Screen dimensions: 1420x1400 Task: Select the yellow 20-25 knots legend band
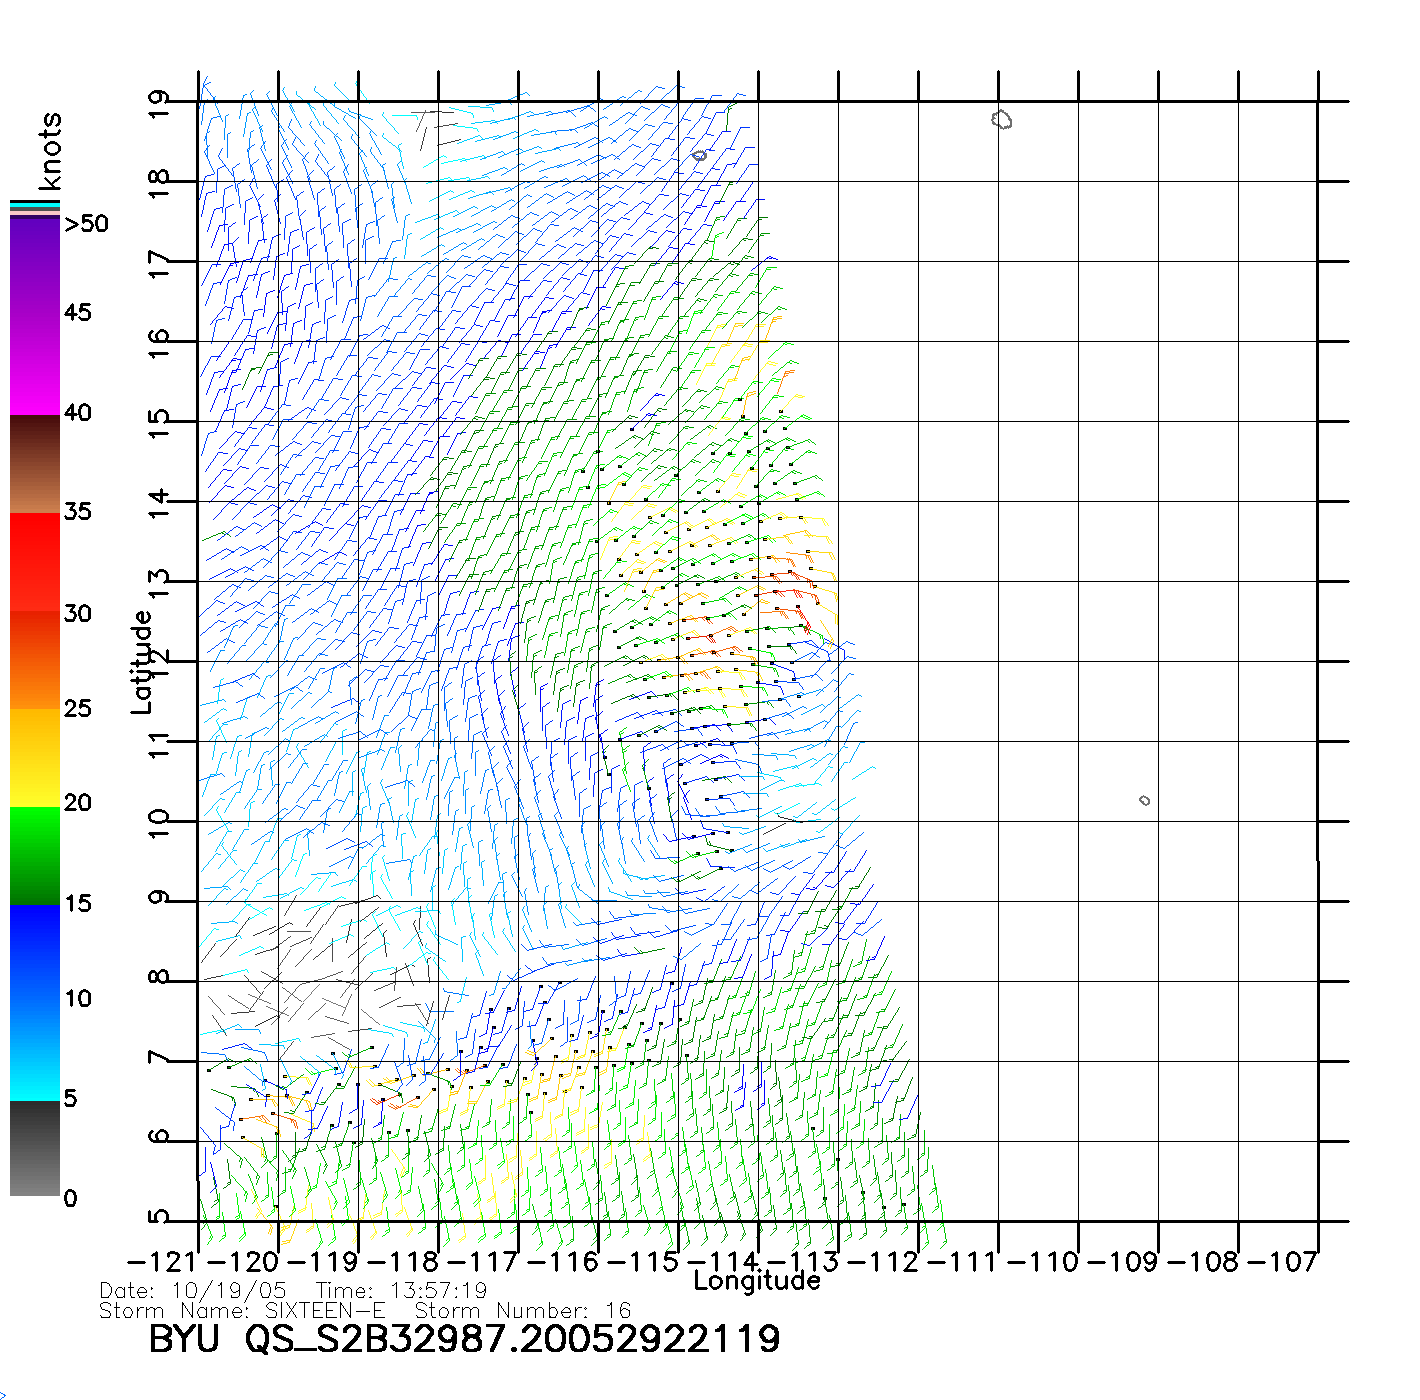[35, 757]
